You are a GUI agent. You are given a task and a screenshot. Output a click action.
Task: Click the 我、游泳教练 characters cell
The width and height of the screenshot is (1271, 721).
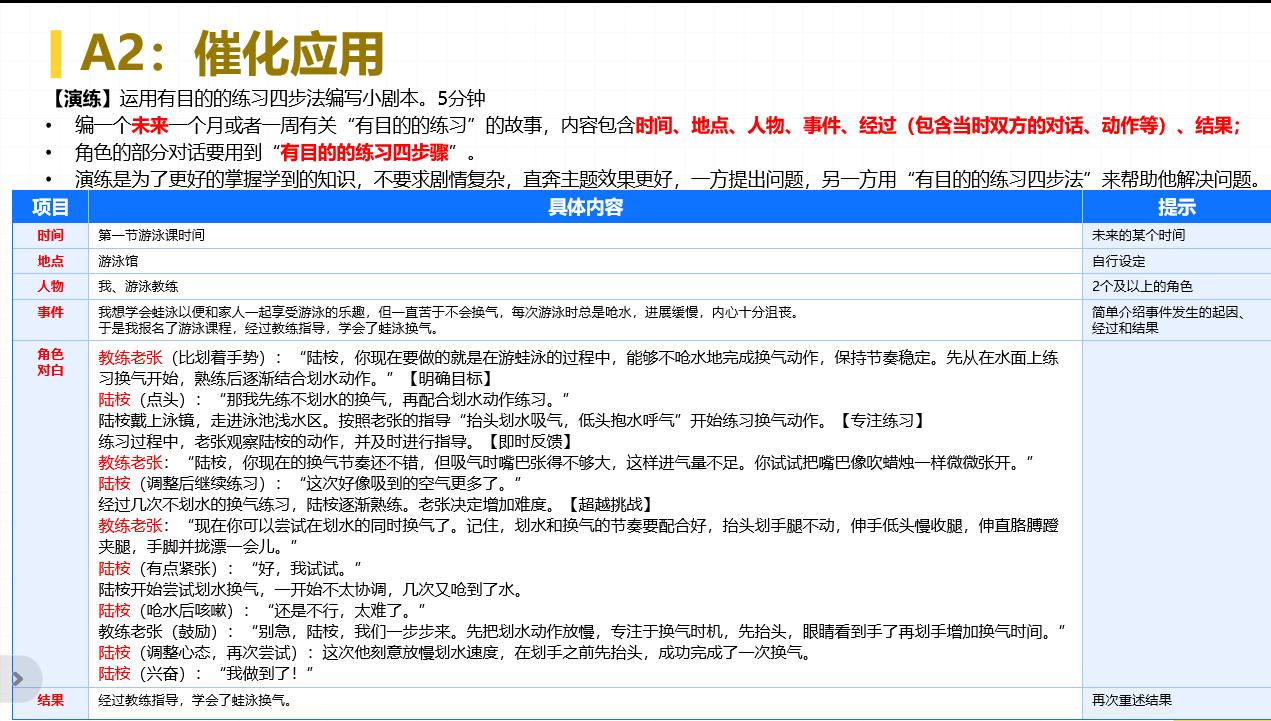(x=138, y=286)
